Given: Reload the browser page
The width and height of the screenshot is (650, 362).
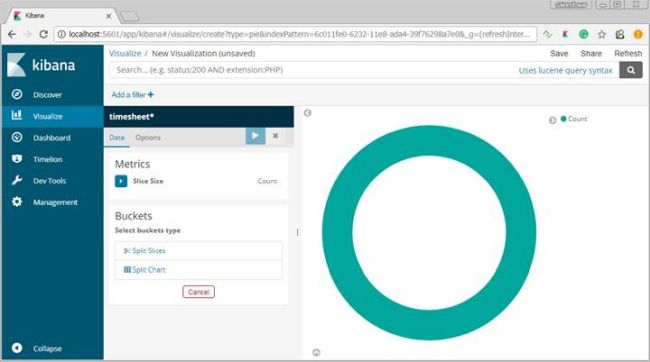Looking at the screenshot, I should click(44, 34).
